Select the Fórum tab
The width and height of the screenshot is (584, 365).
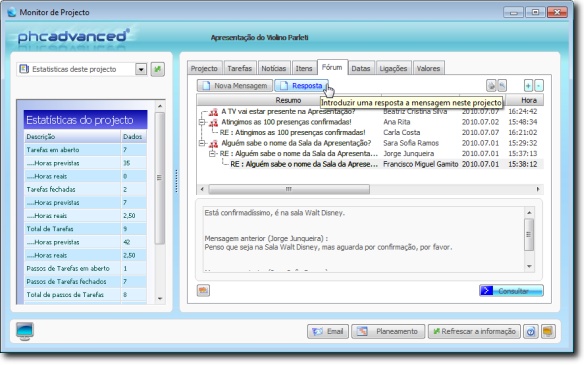click(332, 67)
